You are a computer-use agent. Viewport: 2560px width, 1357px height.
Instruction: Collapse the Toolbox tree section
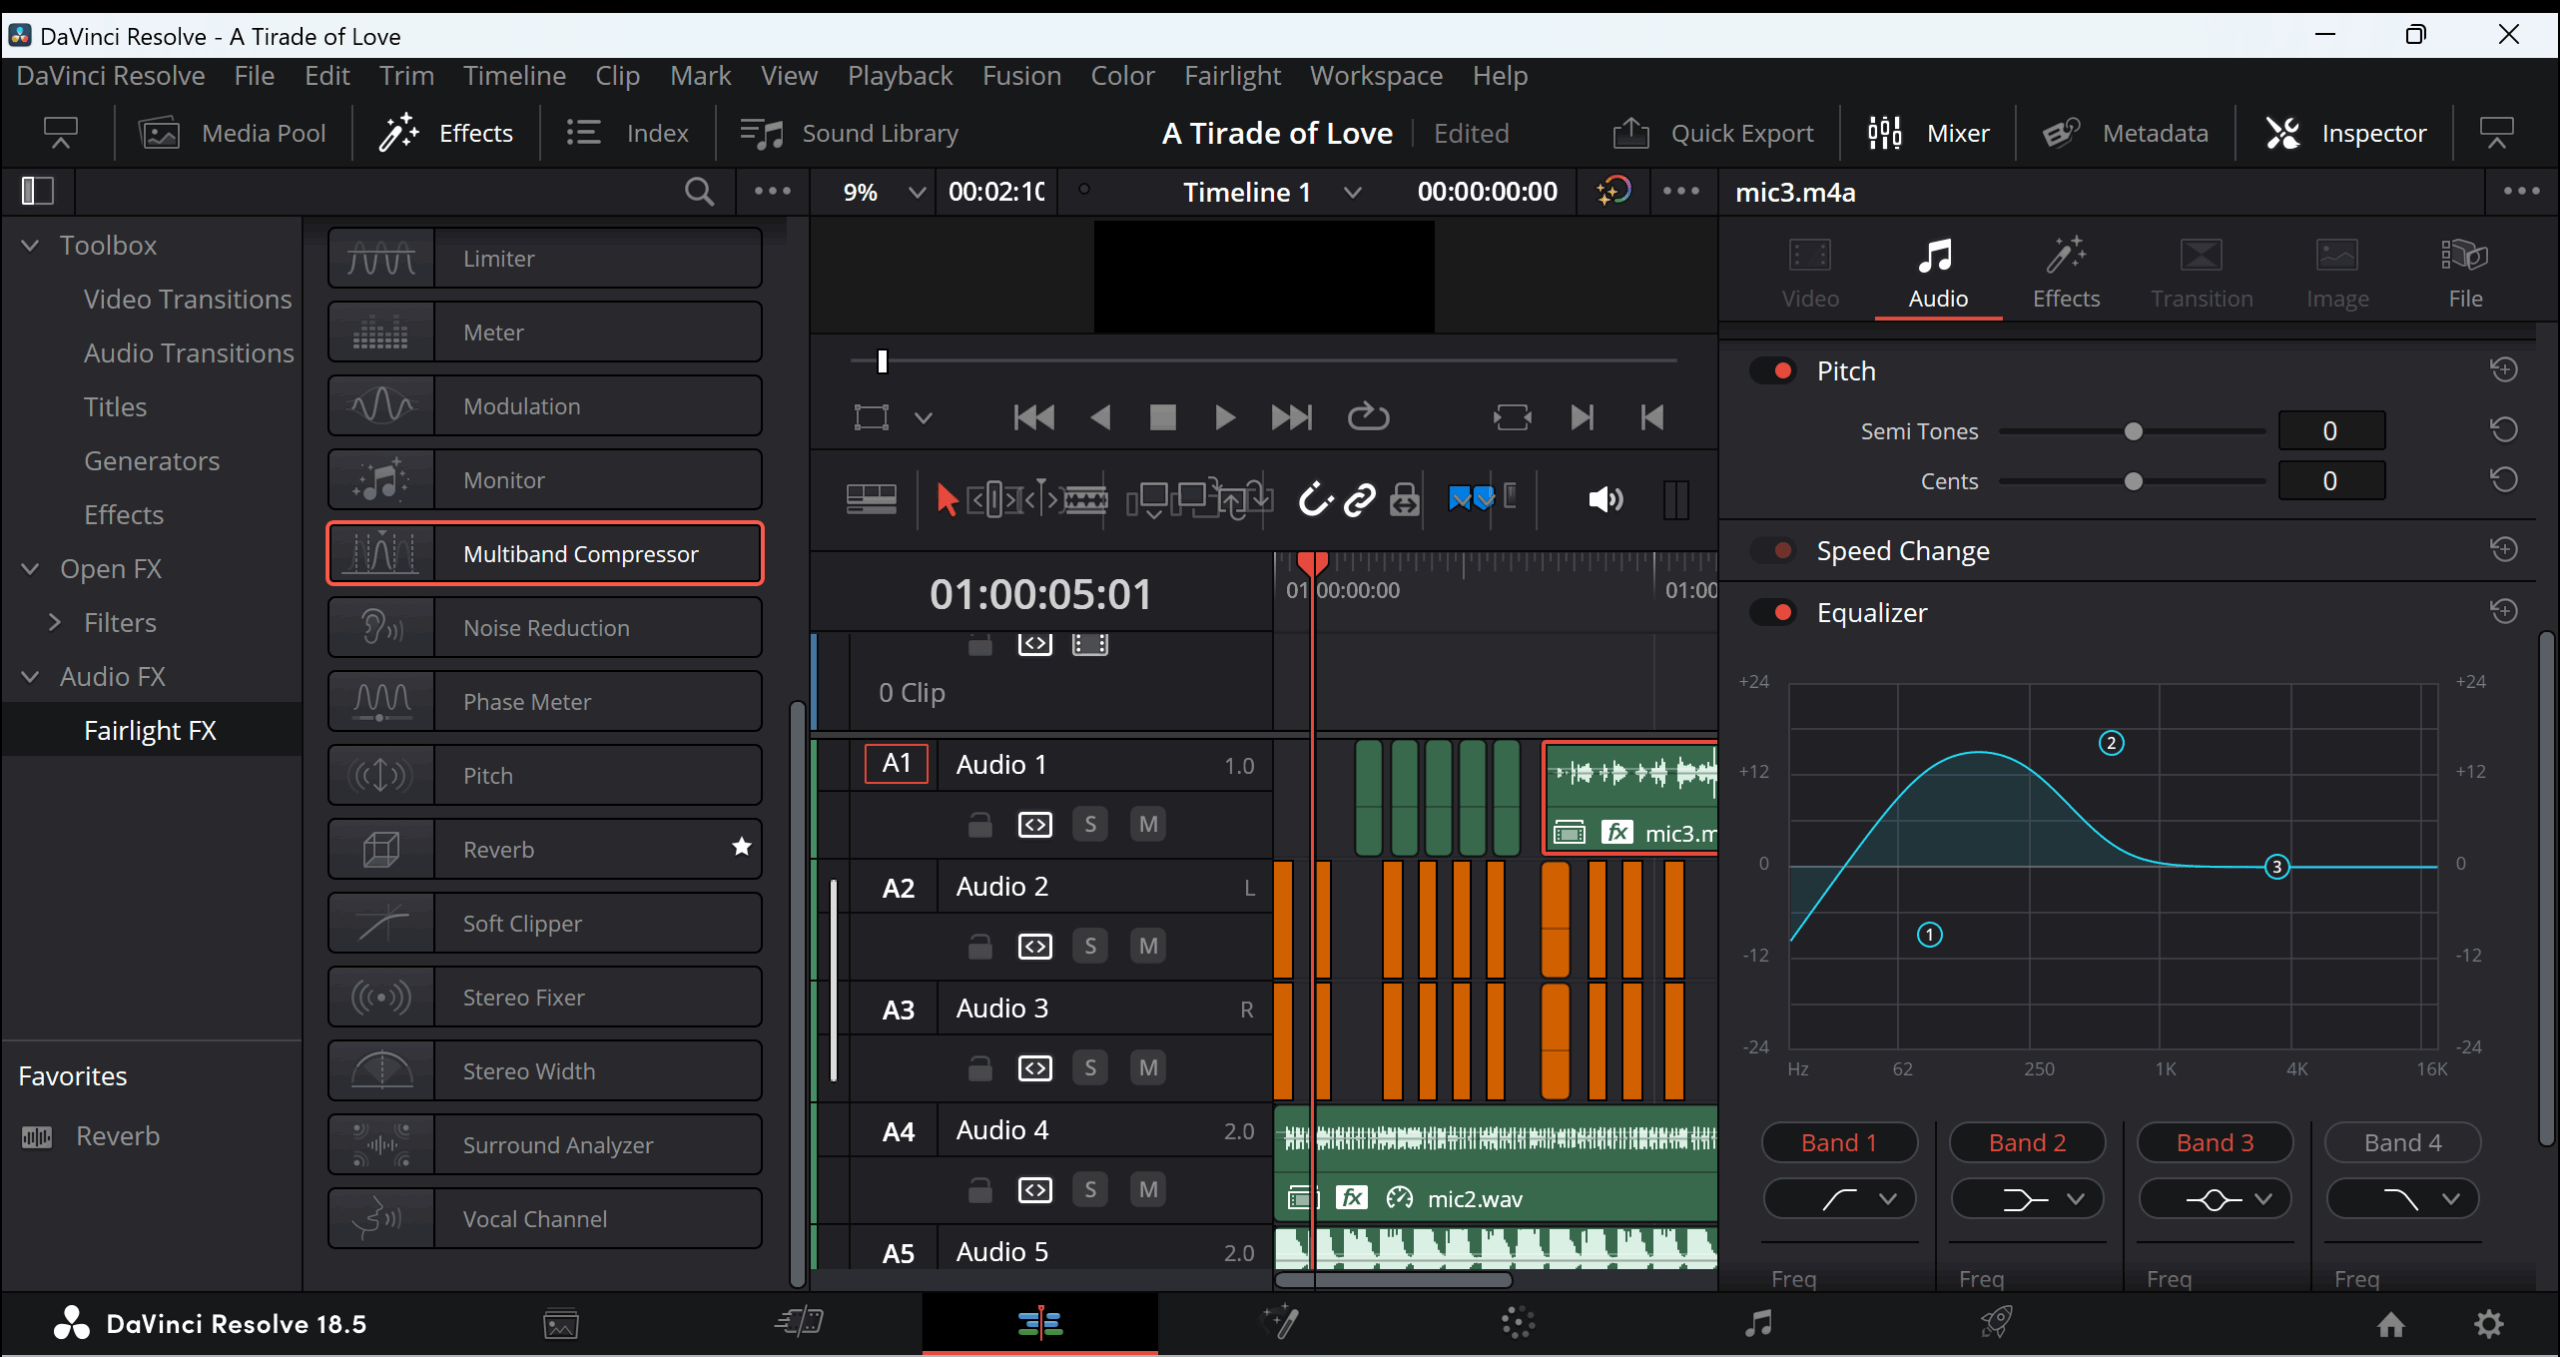point(31,245)
